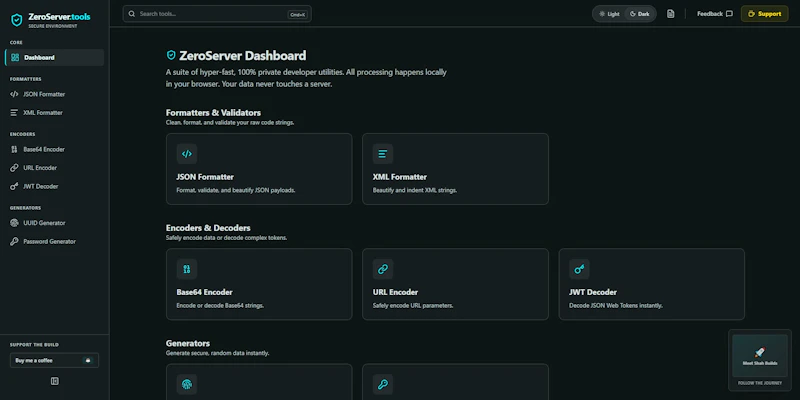Viewport: 800px width, 400px height.
Task: Click the Password Generator key icon in sidebar
Action: (x=14, y=241)
